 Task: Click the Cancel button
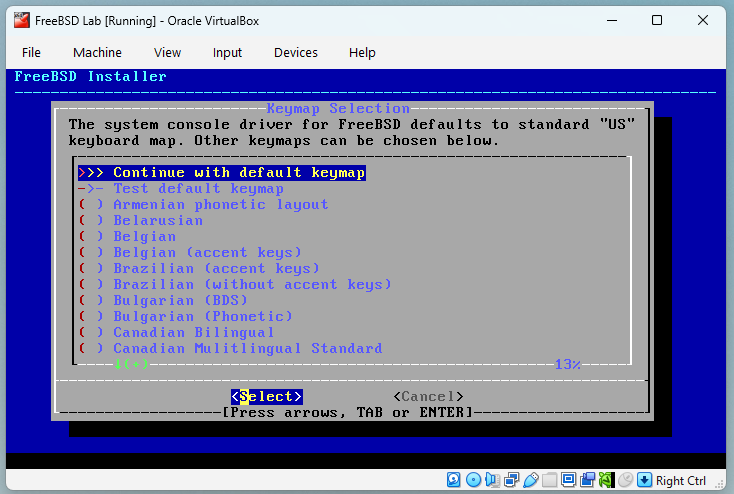(428, 397)
